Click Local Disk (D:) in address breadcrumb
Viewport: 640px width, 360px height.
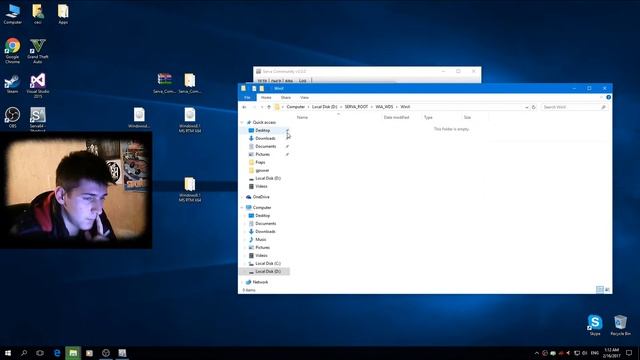pyautogui.click(x=324, y=107)
